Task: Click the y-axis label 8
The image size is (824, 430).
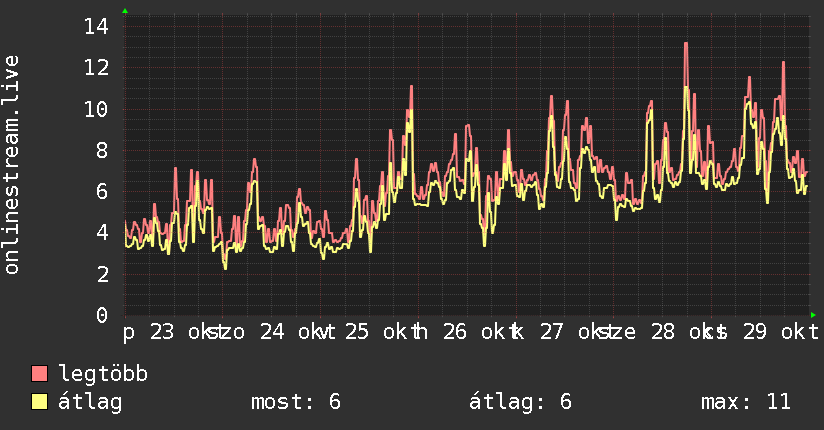Action: 103,150
